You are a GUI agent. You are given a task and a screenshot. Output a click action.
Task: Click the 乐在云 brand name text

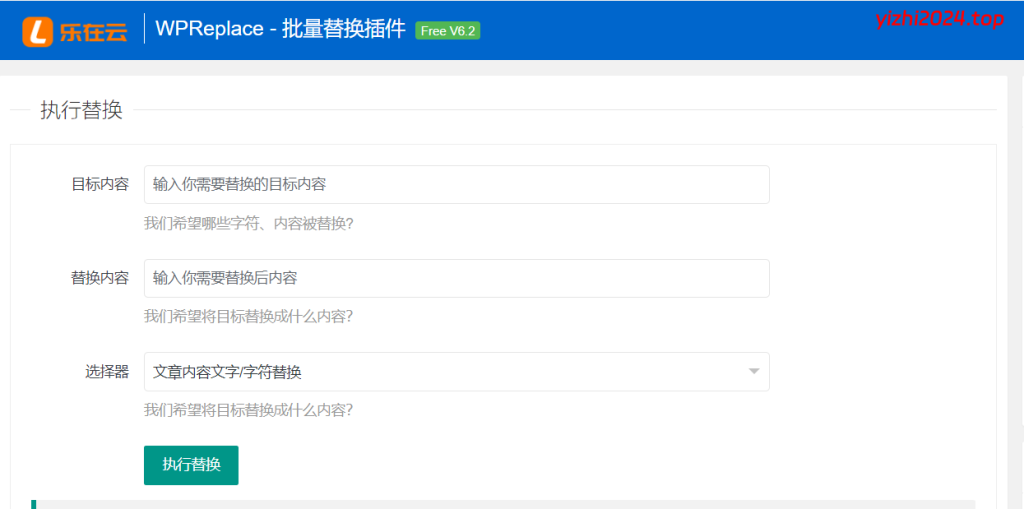point(91,32)
